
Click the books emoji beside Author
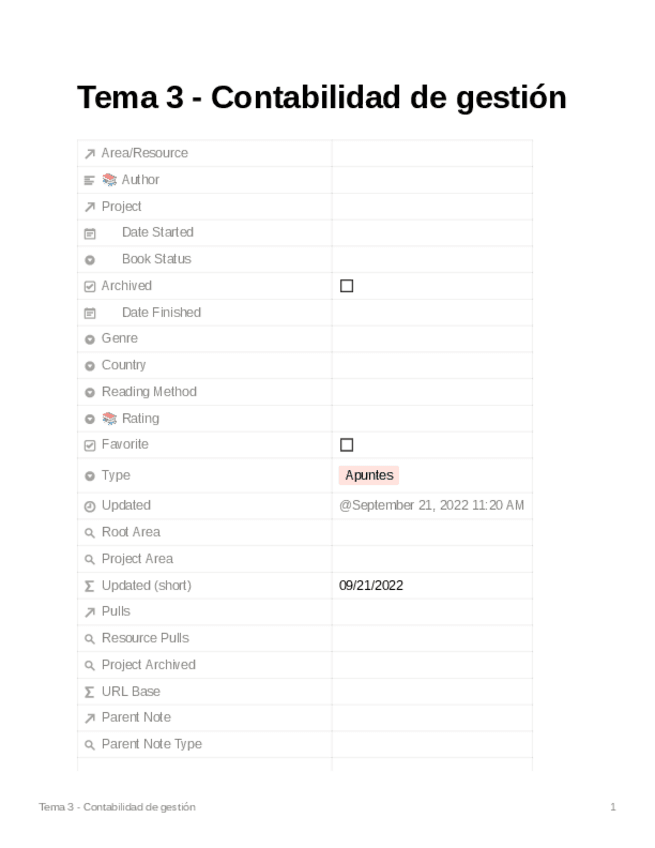click(110, 180)
